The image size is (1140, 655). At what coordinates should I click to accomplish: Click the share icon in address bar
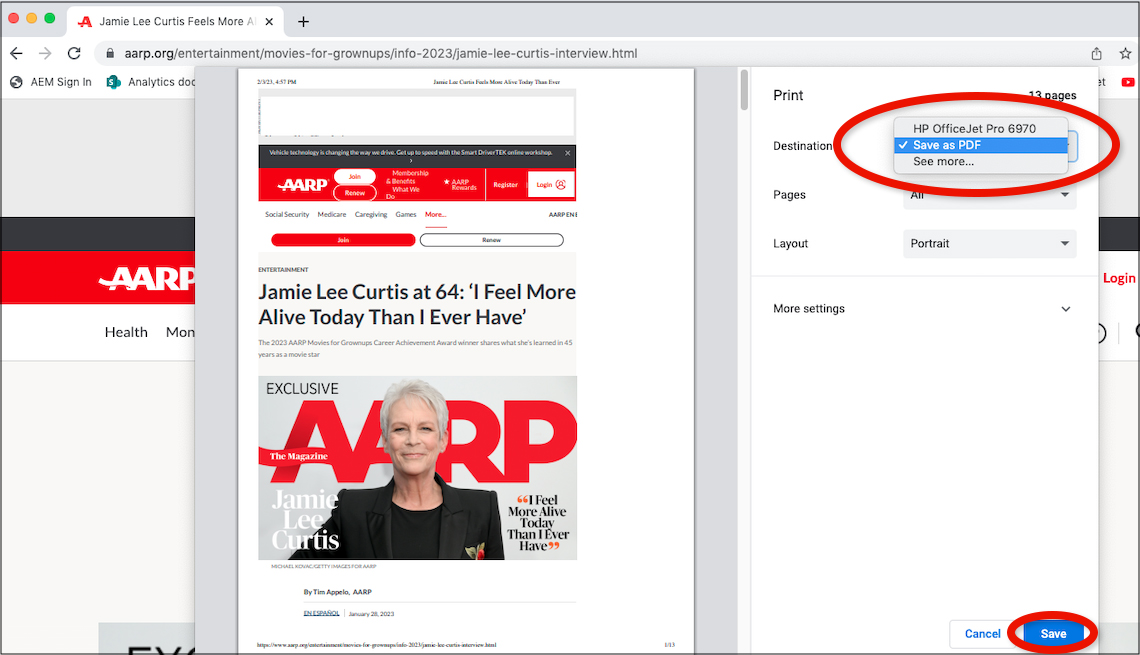pos(1096,53)
